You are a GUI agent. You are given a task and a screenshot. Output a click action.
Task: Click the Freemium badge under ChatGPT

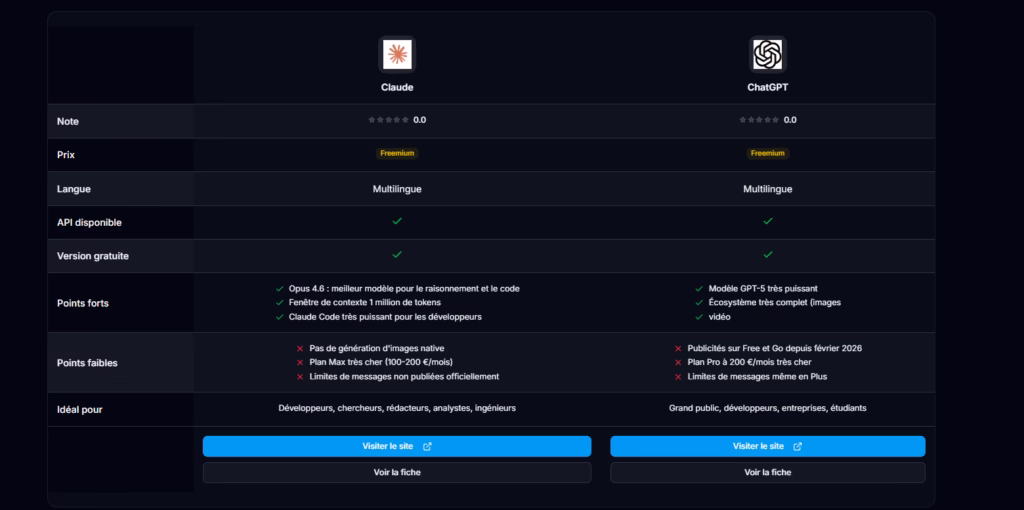coord(767,153)
